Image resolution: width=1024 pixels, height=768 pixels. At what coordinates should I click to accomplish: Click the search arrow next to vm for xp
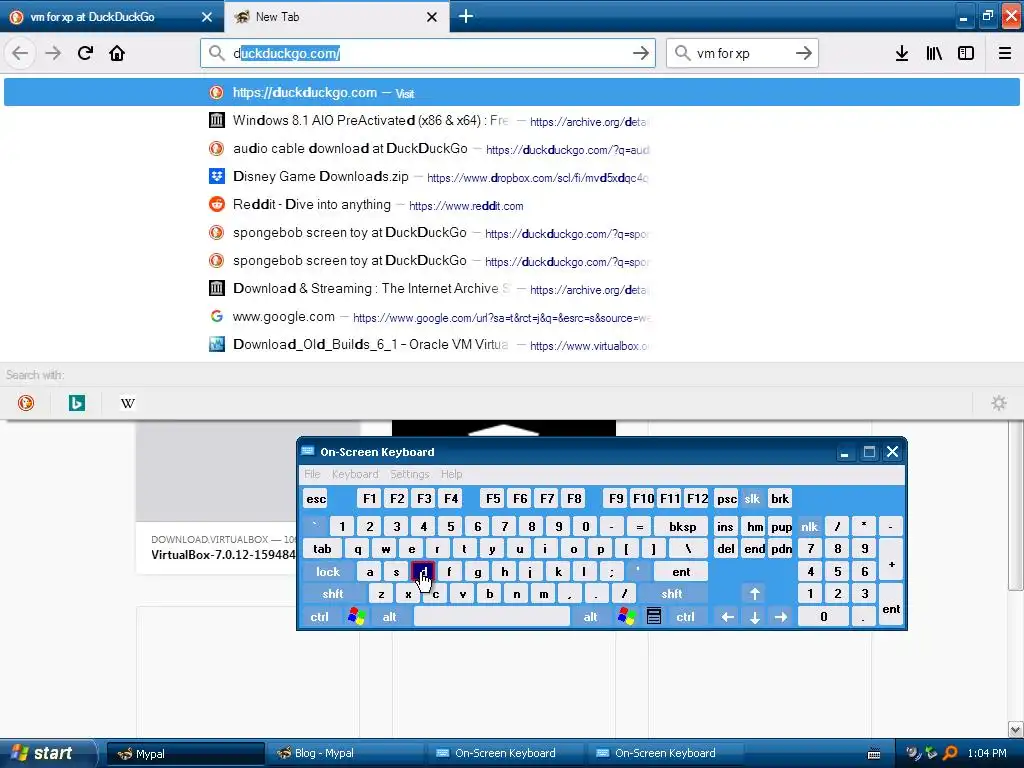point(804,53)
